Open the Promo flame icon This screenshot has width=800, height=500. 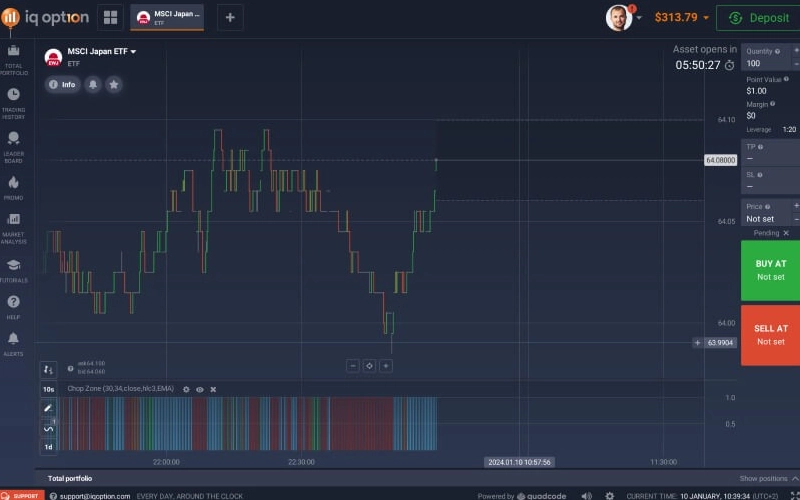click(x=13, y=188)
